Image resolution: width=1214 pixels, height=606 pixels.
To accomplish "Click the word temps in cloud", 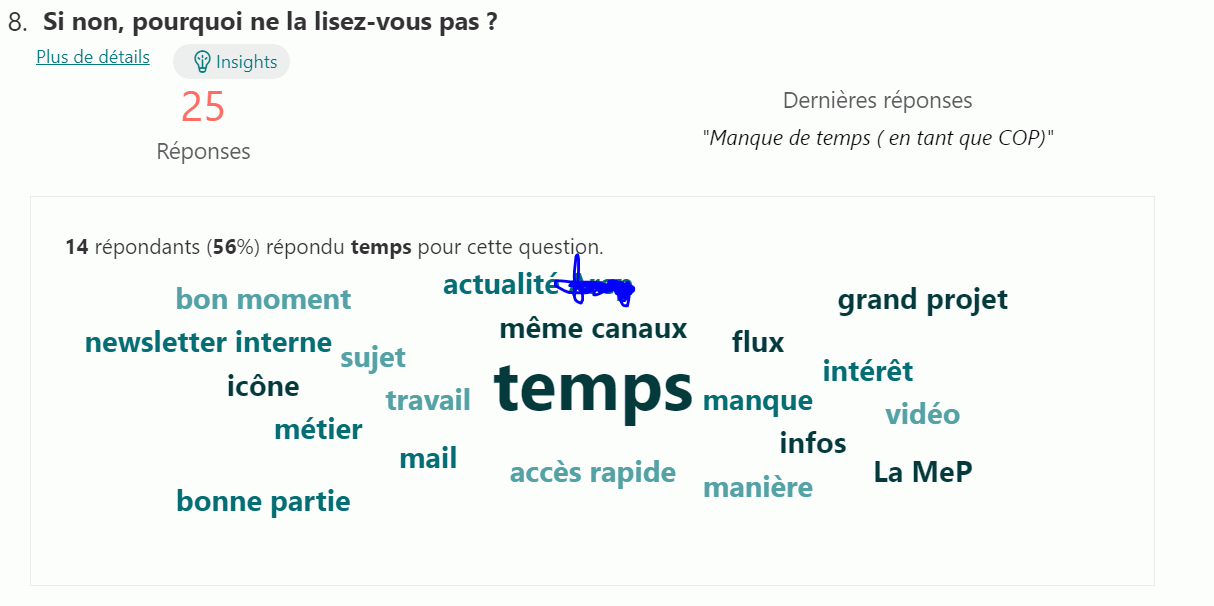I will point(593,388).
